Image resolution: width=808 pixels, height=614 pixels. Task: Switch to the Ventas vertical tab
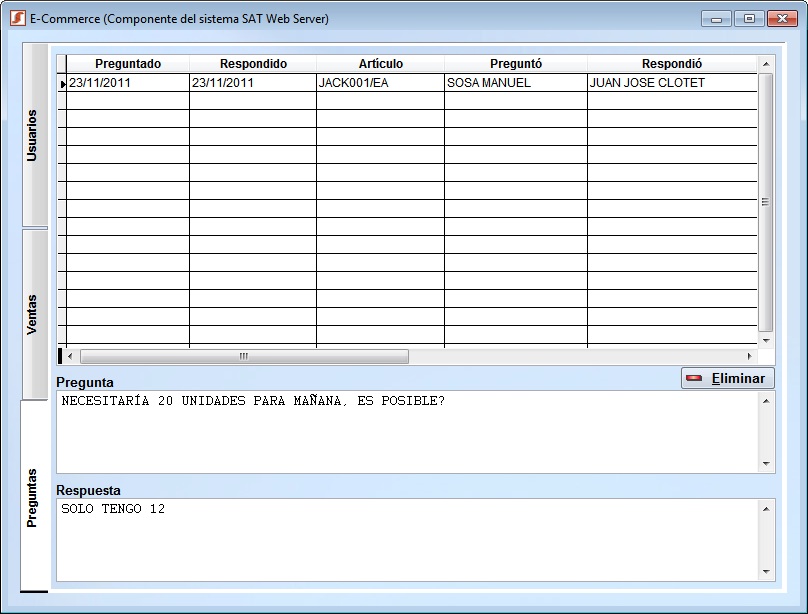[33, 314]
